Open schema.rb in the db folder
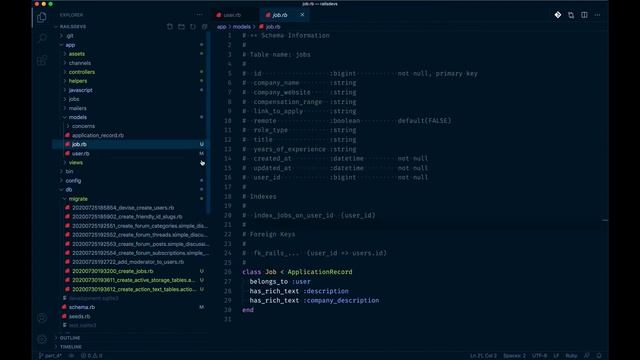 82,307
